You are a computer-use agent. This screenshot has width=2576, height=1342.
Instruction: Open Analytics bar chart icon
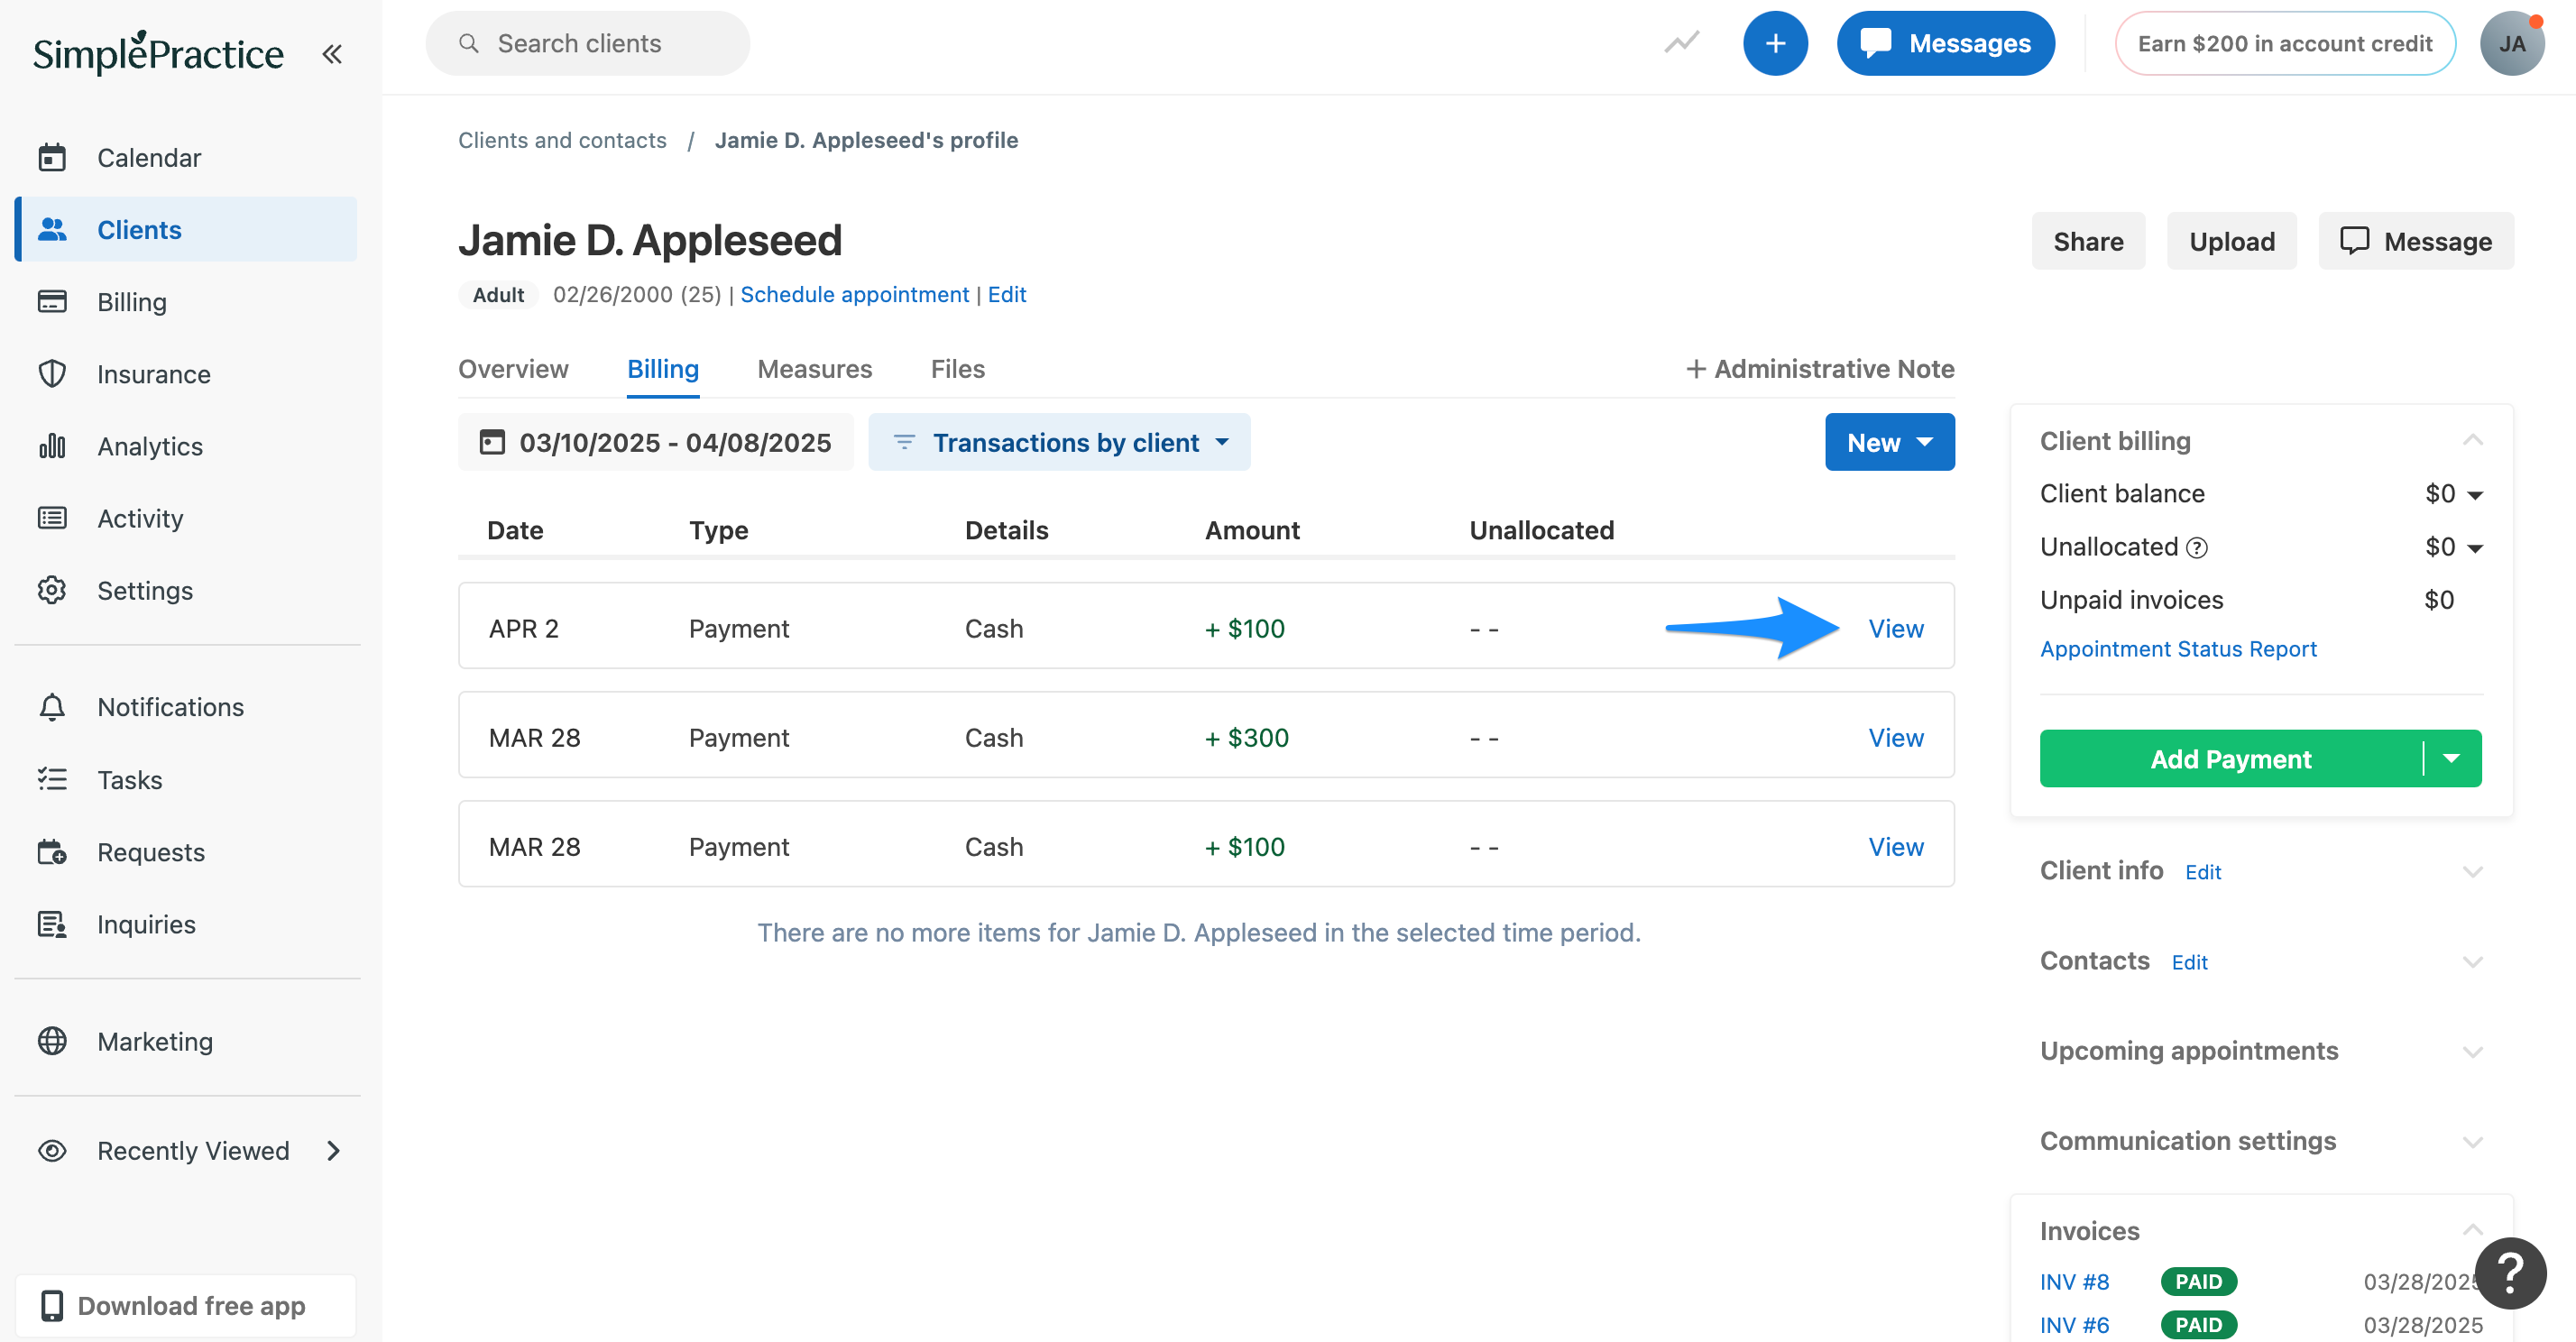52,446
